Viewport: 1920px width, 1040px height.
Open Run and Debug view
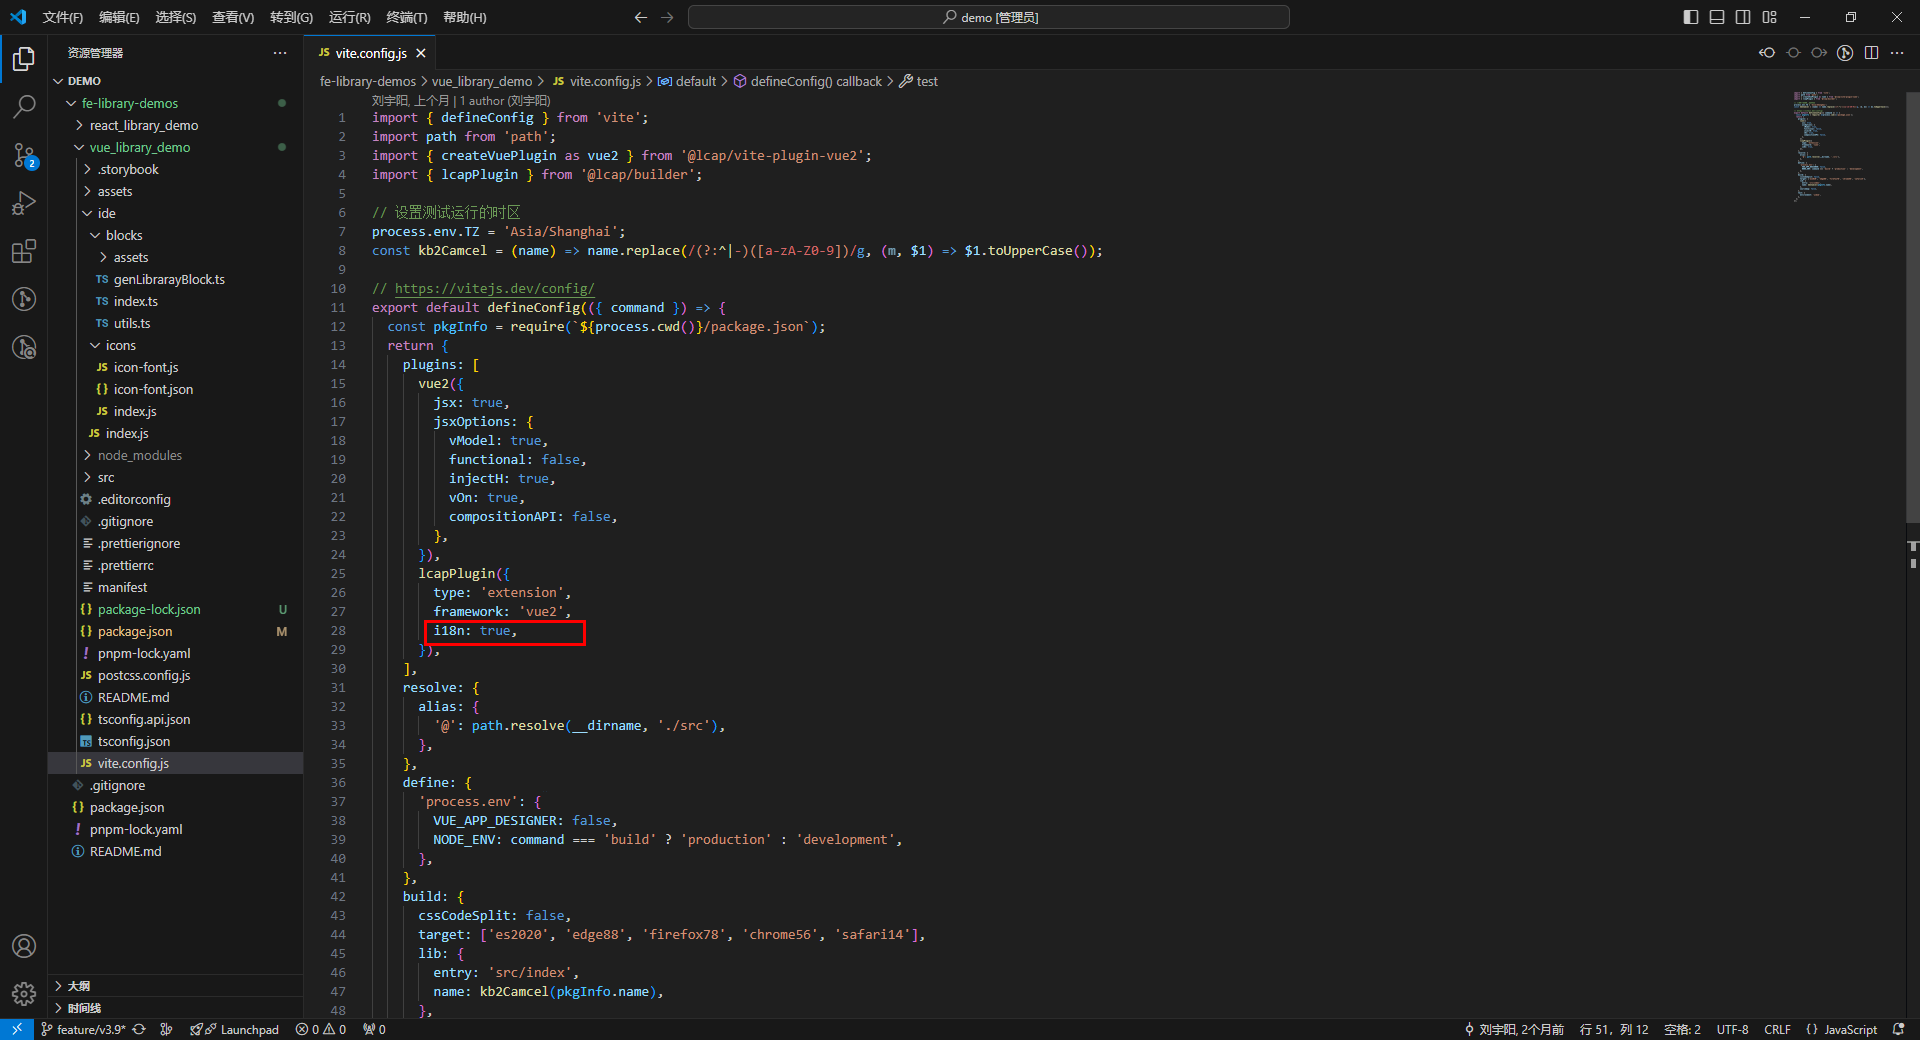(x=24, y=203)
